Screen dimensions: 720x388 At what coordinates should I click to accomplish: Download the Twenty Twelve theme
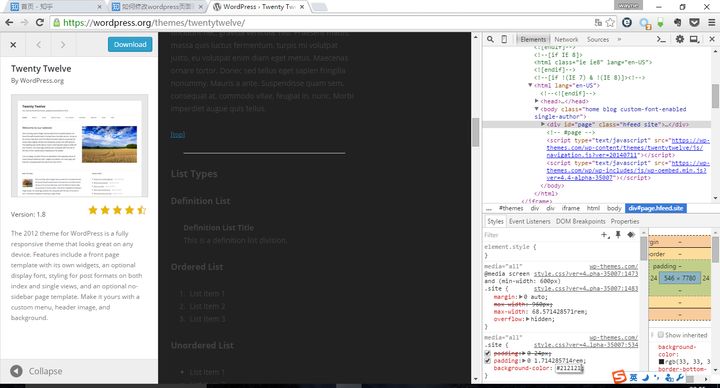tap(130, 45)
